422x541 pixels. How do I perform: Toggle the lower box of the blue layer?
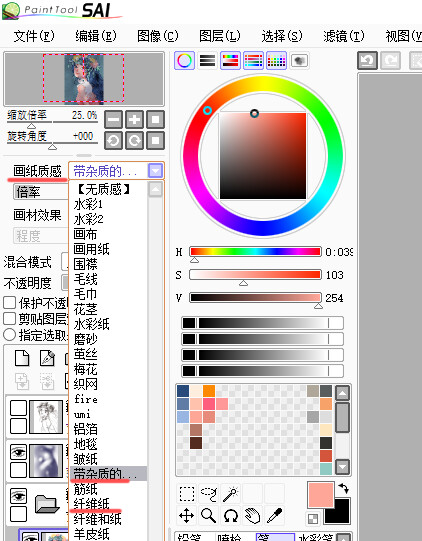pos(18,470)
